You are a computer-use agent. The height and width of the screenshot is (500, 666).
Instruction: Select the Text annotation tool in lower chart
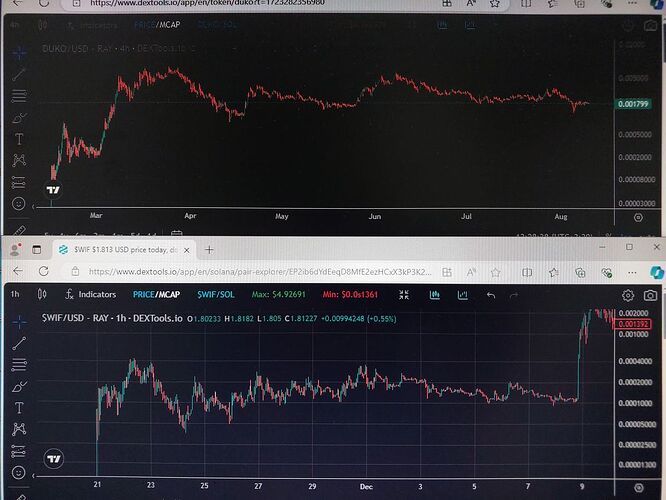[x=19, y=408]
